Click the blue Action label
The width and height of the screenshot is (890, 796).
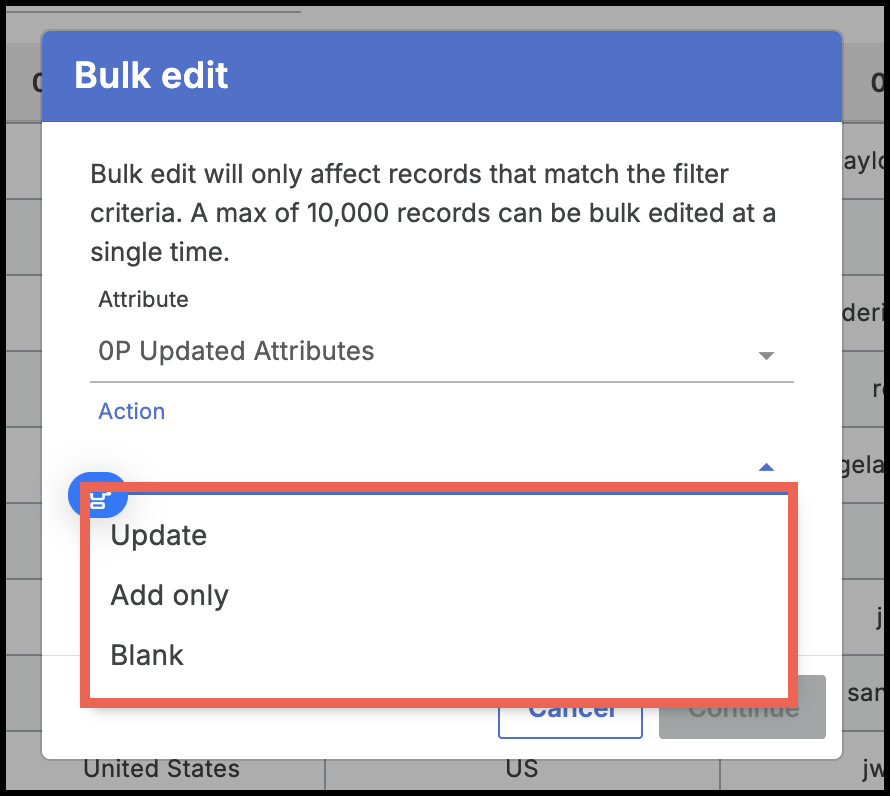(131, 411)
